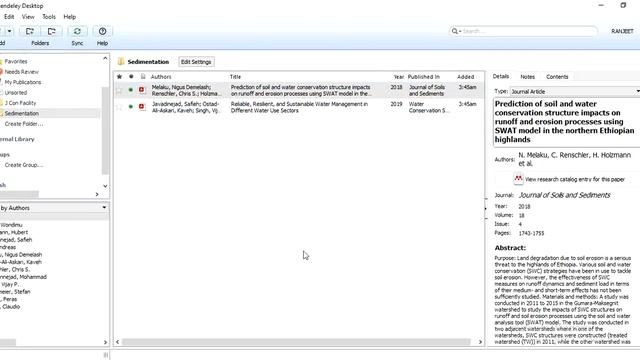This screenshot has height=360, width=640.
Task: Filter by author Chris S.
Action: (x=15, y=269)
